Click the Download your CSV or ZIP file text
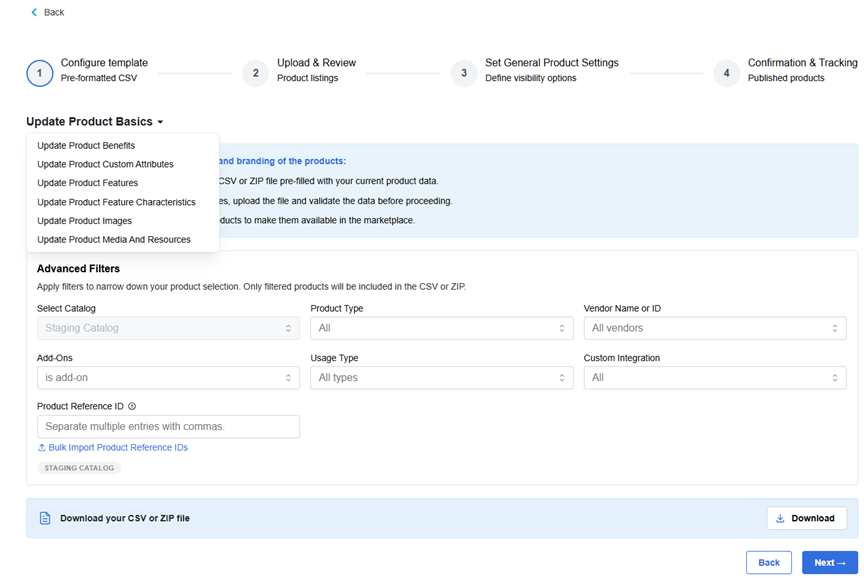 pyautogui.click(x=125, y=518)
